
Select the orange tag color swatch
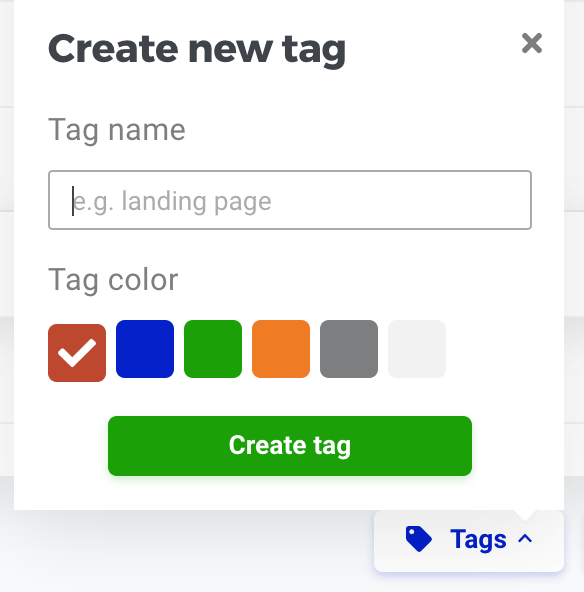[281, 349]
